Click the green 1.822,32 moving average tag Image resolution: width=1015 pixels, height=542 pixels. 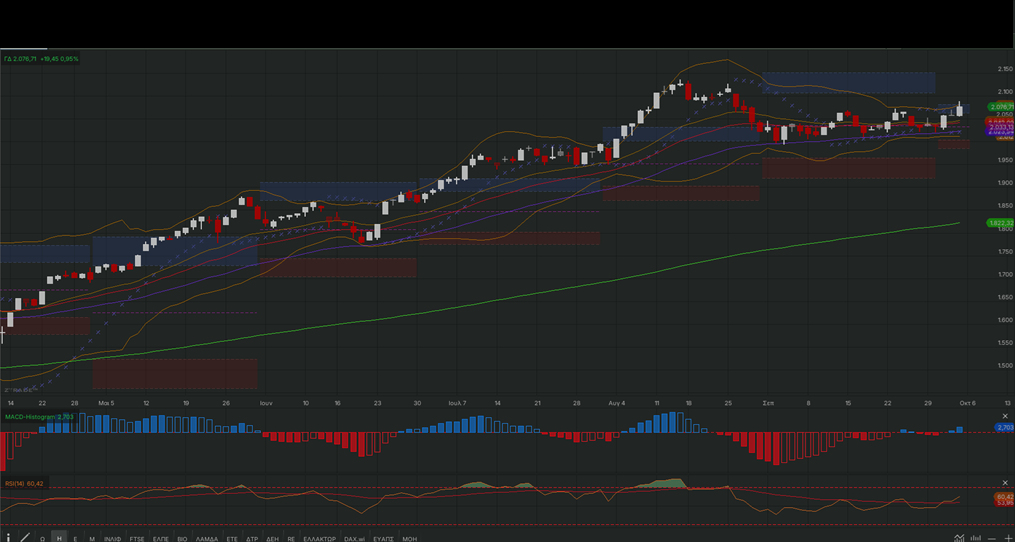point(1001,223)
